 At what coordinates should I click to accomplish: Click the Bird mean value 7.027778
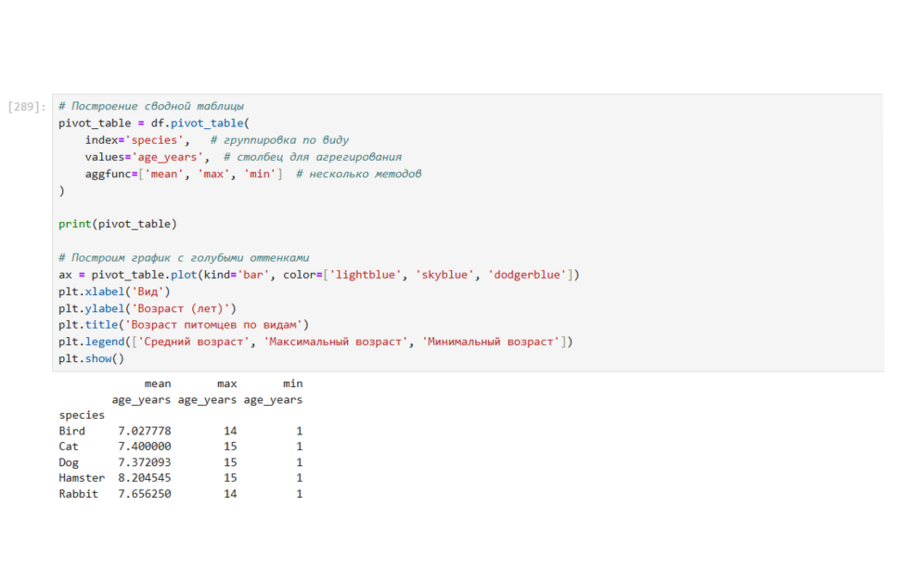(x=144, y=431)
